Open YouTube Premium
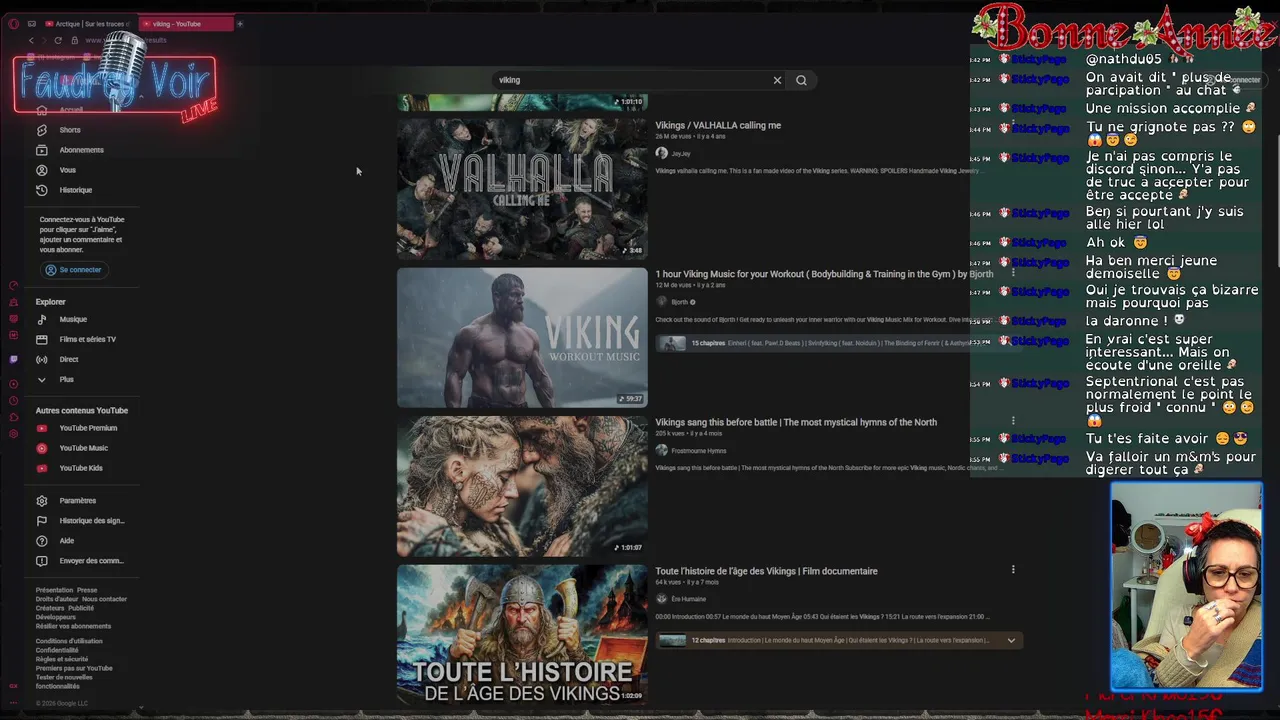The image size is (1280, 720). click(88, 428)
